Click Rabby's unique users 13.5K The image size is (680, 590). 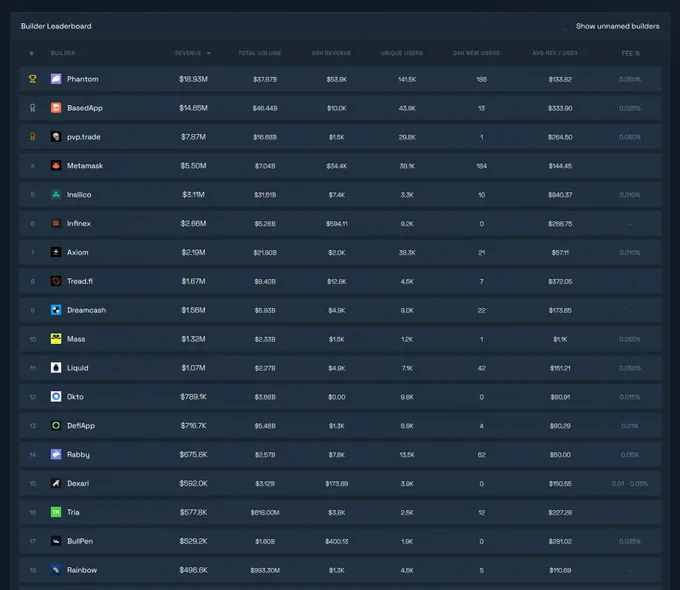407,455
